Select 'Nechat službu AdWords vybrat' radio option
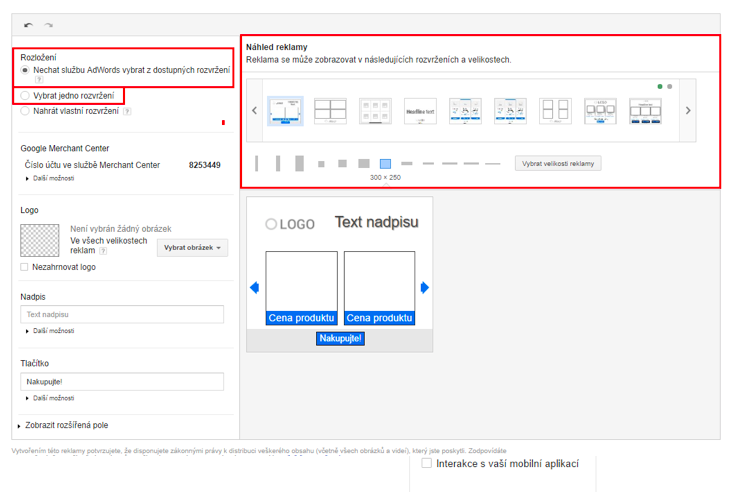Image resolution: width=730 pixels, height=499 pixels. pyautogui.click(x=25, y=70)
